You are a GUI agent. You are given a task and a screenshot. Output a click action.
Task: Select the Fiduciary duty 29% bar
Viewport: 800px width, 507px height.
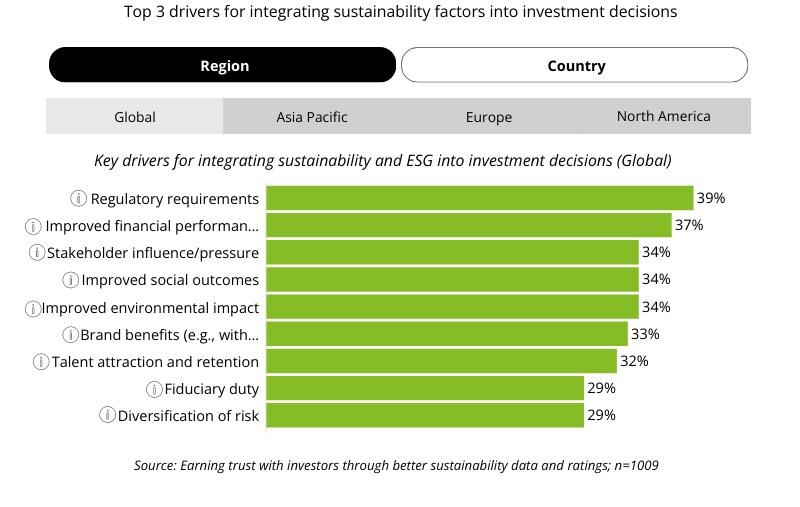[424, 388]
